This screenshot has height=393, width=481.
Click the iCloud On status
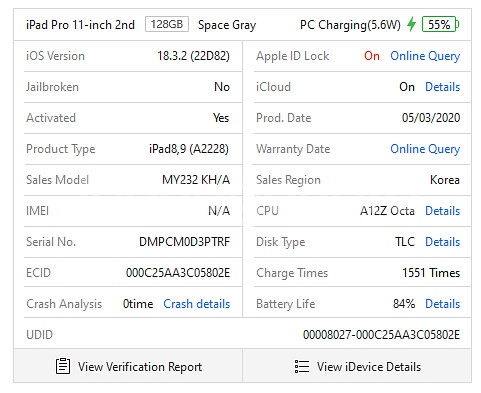(x=407, y=87)
